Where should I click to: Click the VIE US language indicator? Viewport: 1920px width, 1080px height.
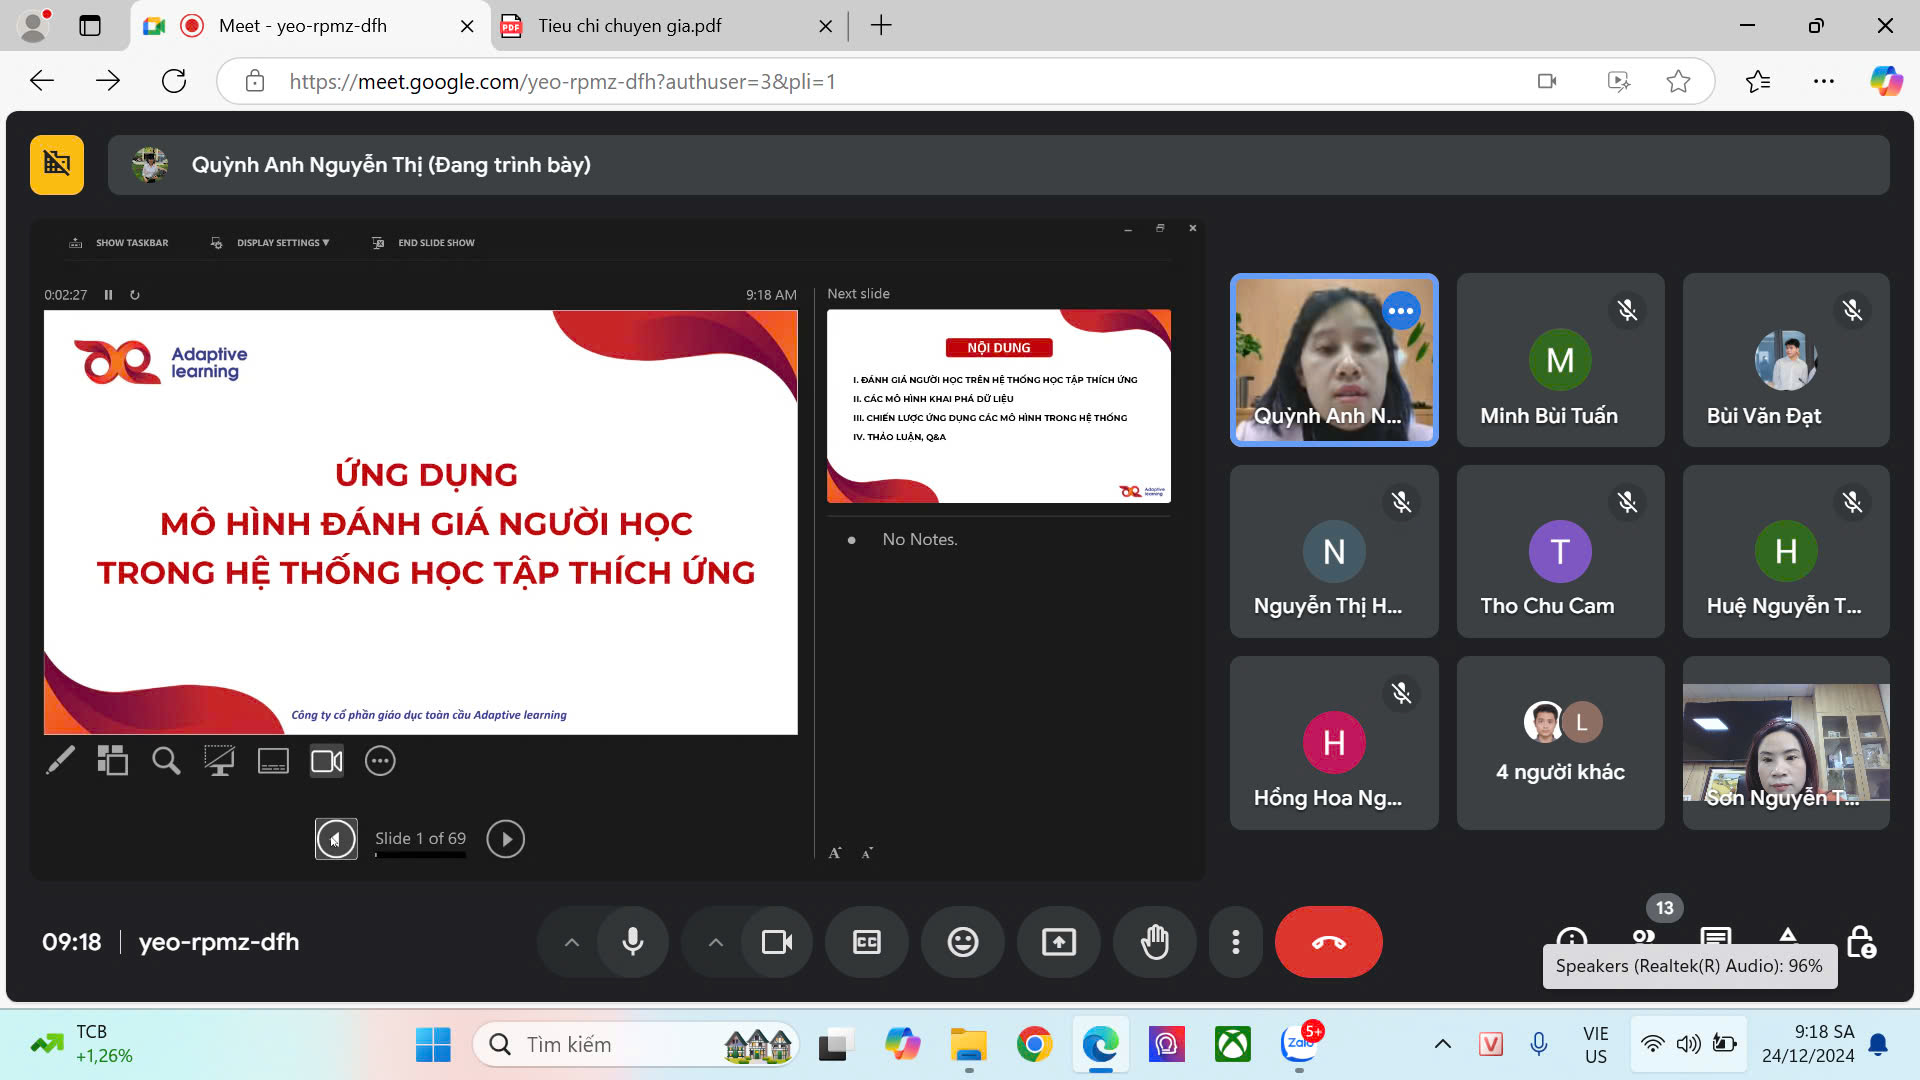(x=1596, y=1045)
